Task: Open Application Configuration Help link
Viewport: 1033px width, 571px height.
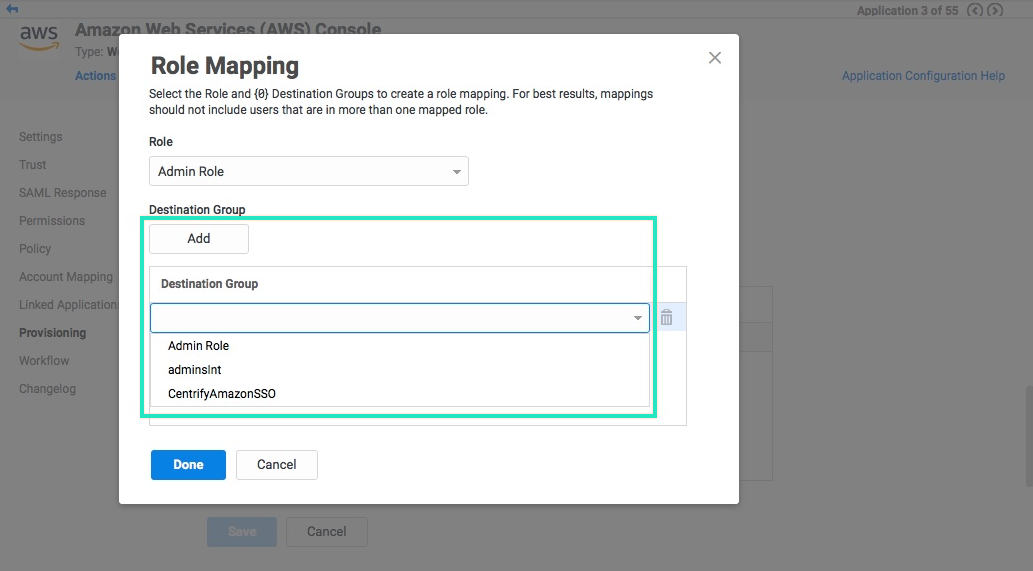Action: pos(923,76)
